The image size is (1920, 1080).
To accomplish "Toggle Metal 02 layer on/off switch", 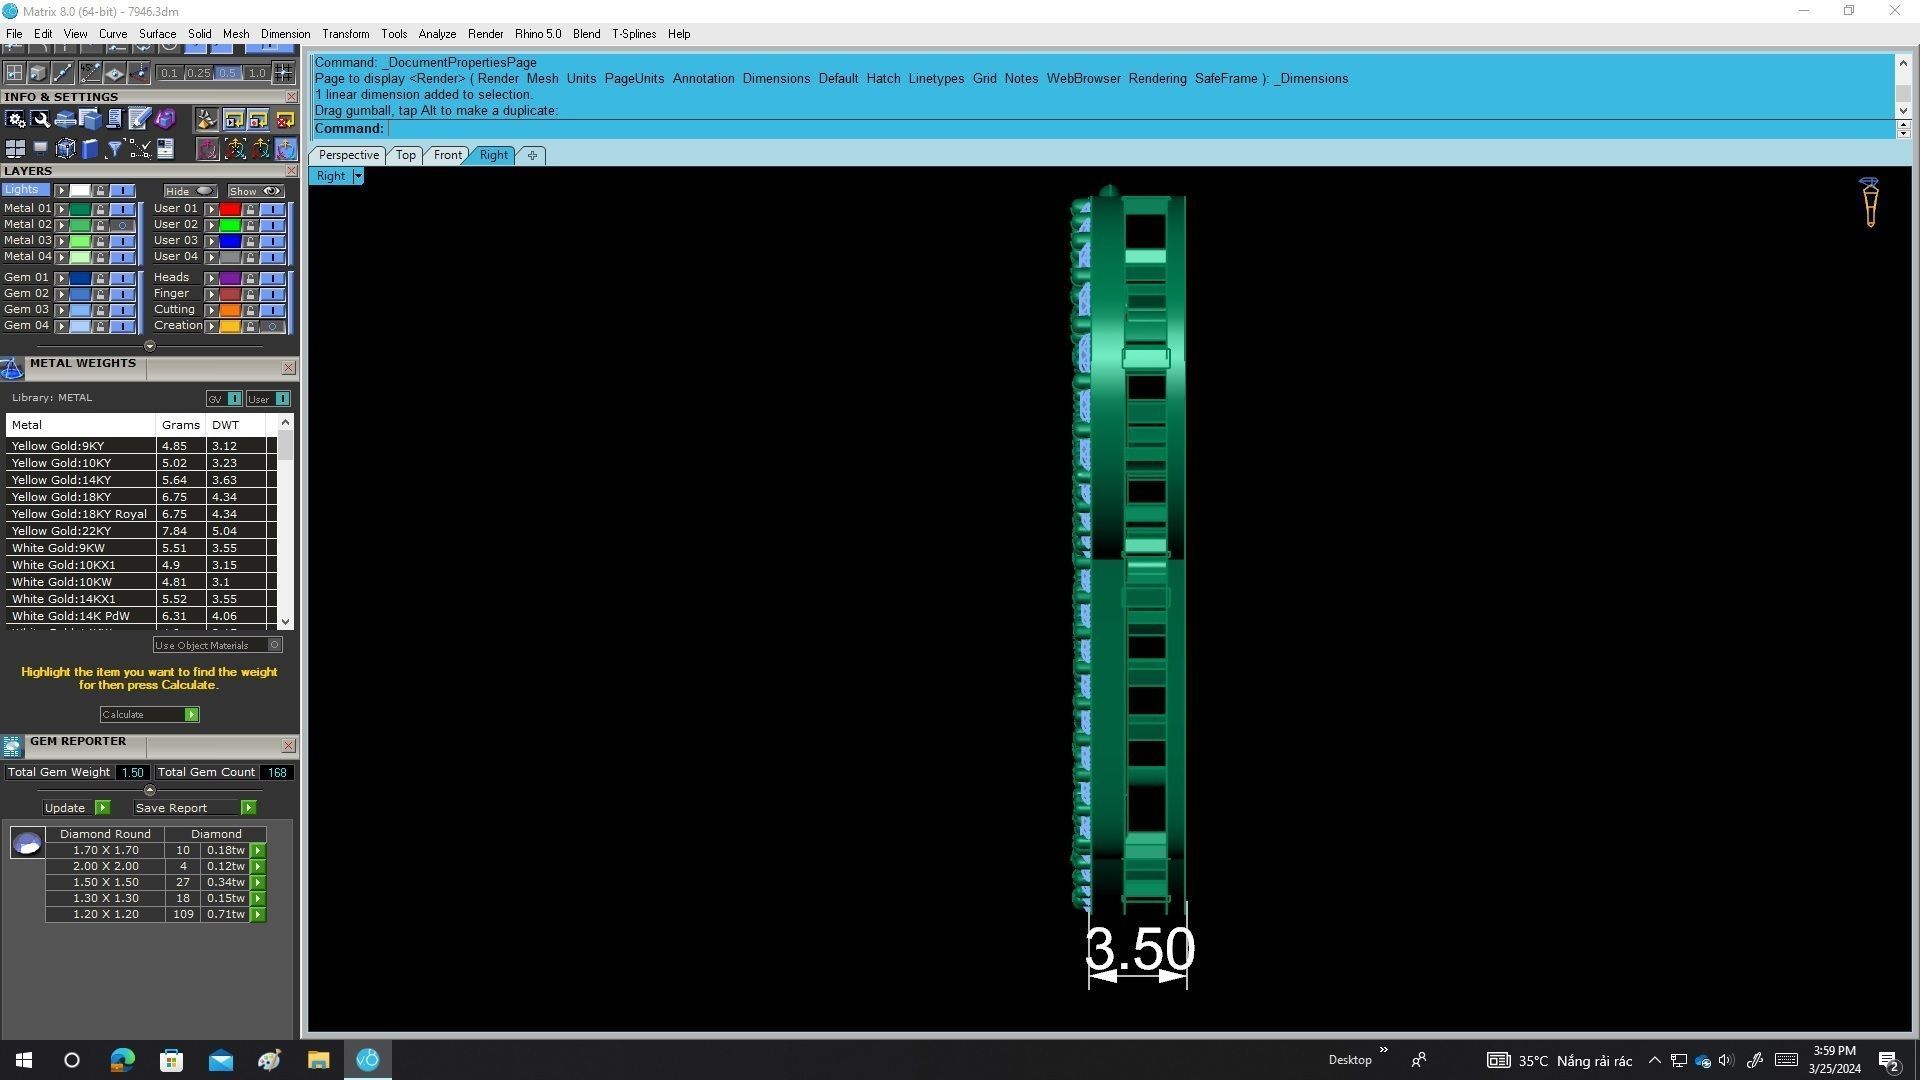I will click(x=122, y=225).
